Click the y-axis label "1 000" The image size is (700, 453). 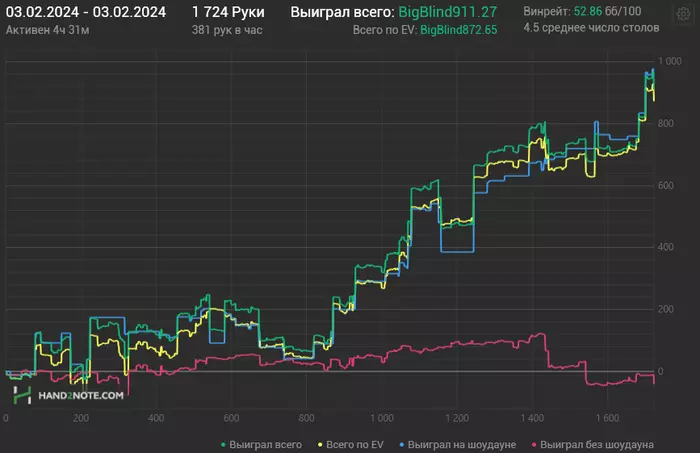[x=670, y=61]
